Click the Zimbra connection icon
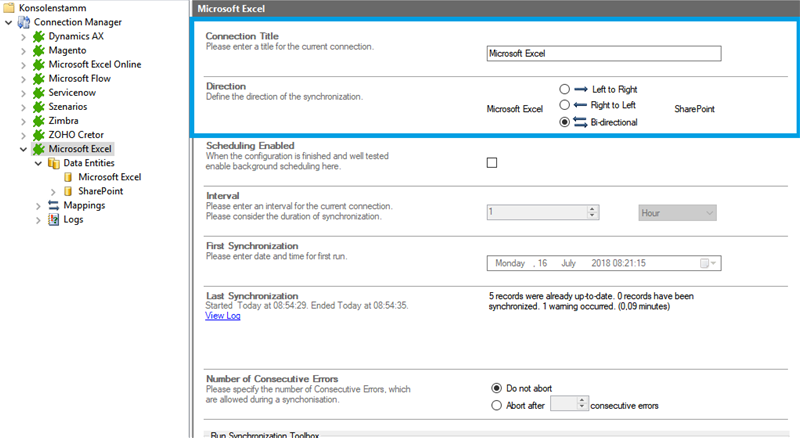 click(x=40, y=120)
